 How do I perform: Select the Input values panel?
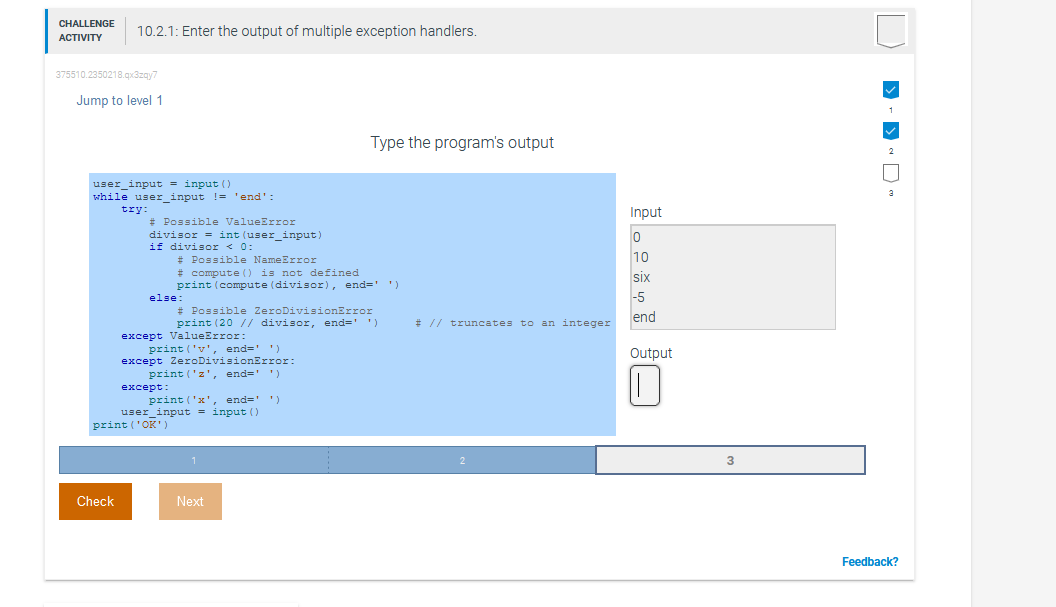tap(732, 277)
